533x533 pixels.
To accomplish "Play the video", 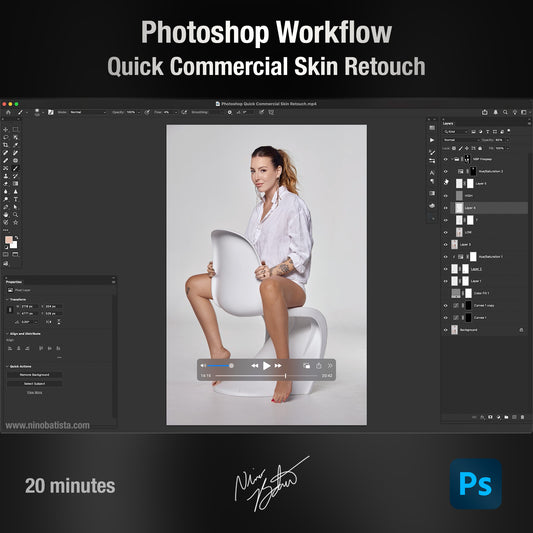I will click(266, 366).
